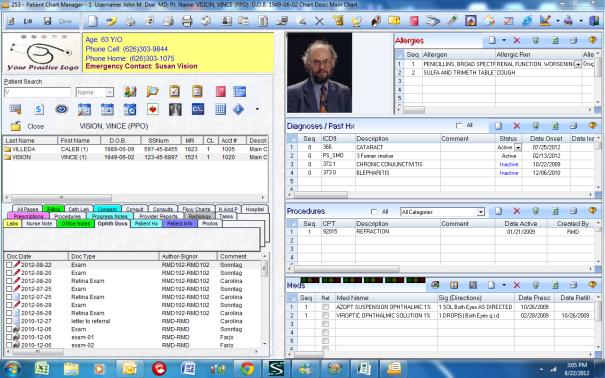Check the All box in Procedures panel

(373, 212)
